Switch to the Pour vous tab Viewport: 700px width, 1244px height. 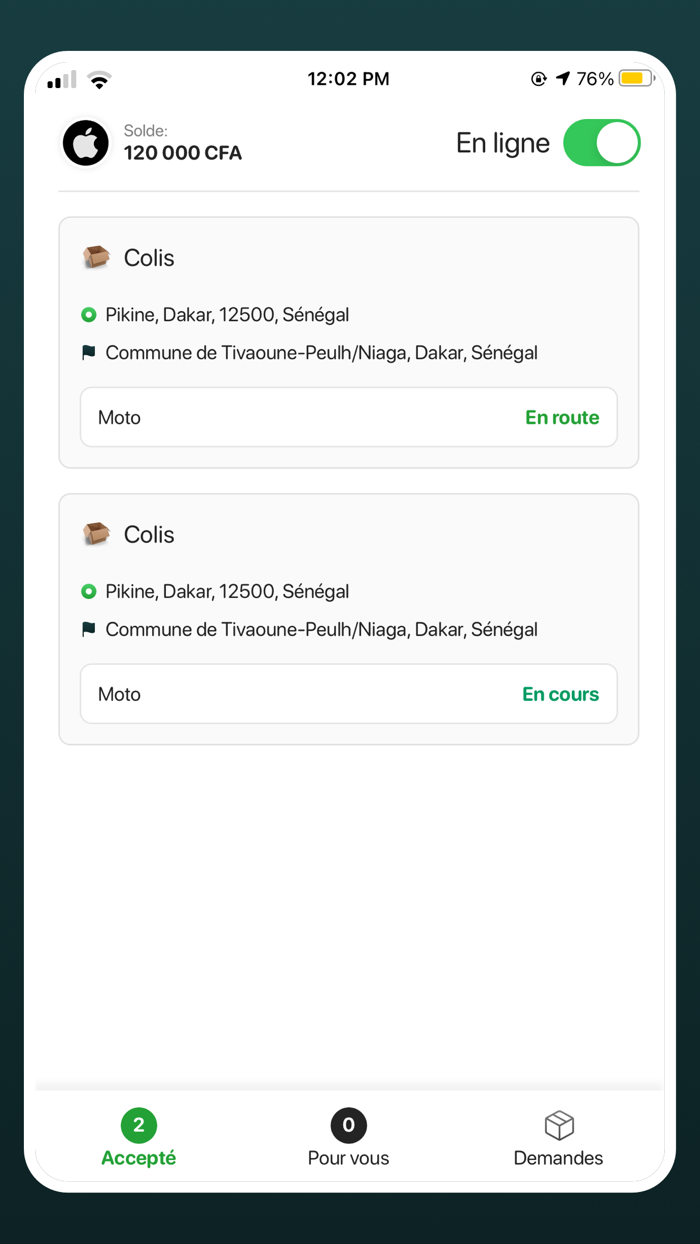click(x=348, y=1137)
